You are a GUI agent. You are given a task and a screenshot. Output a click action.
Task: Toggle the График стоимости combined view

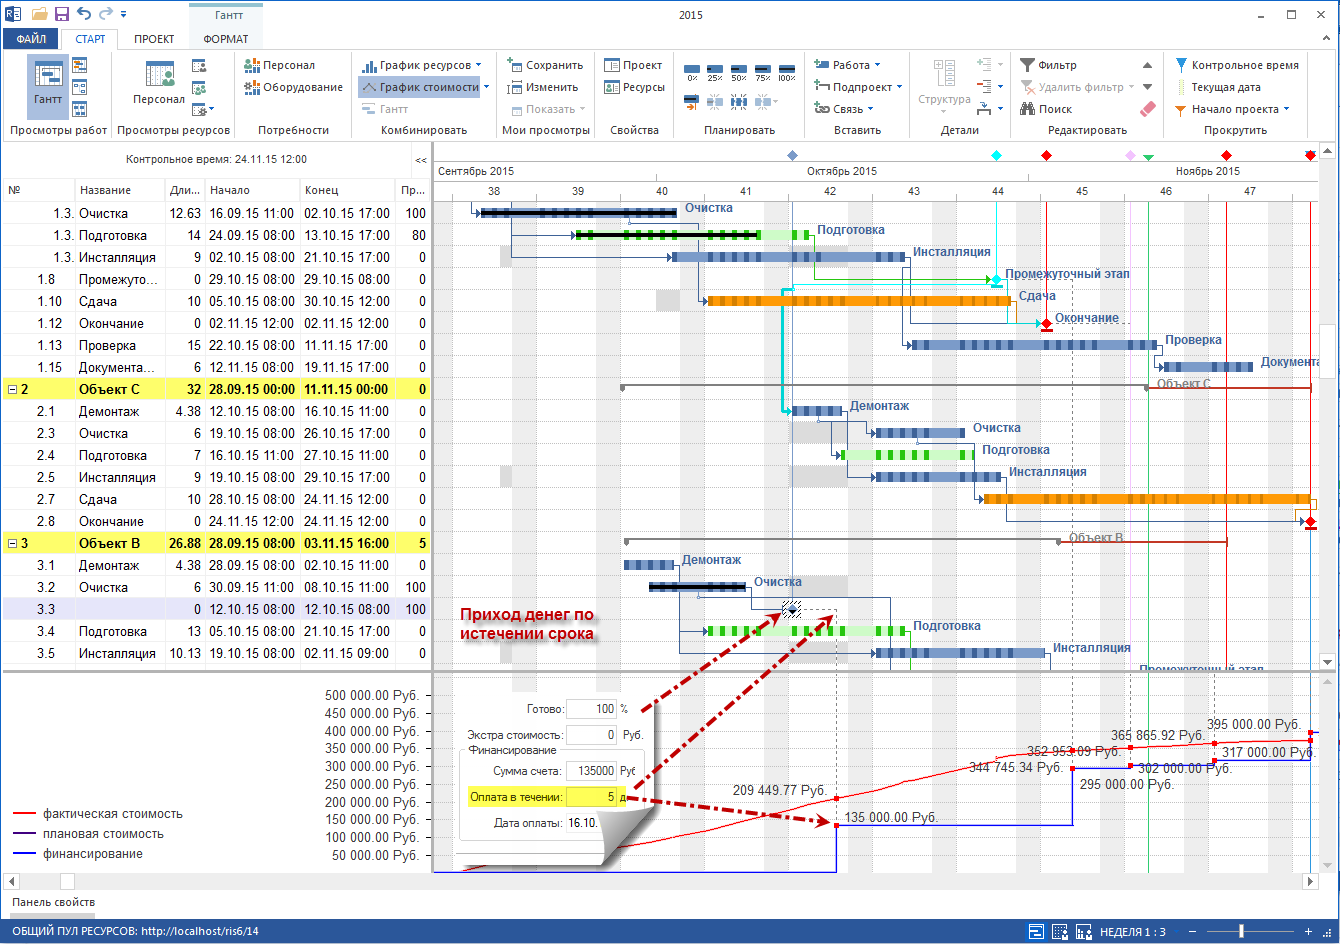[419, 87]
